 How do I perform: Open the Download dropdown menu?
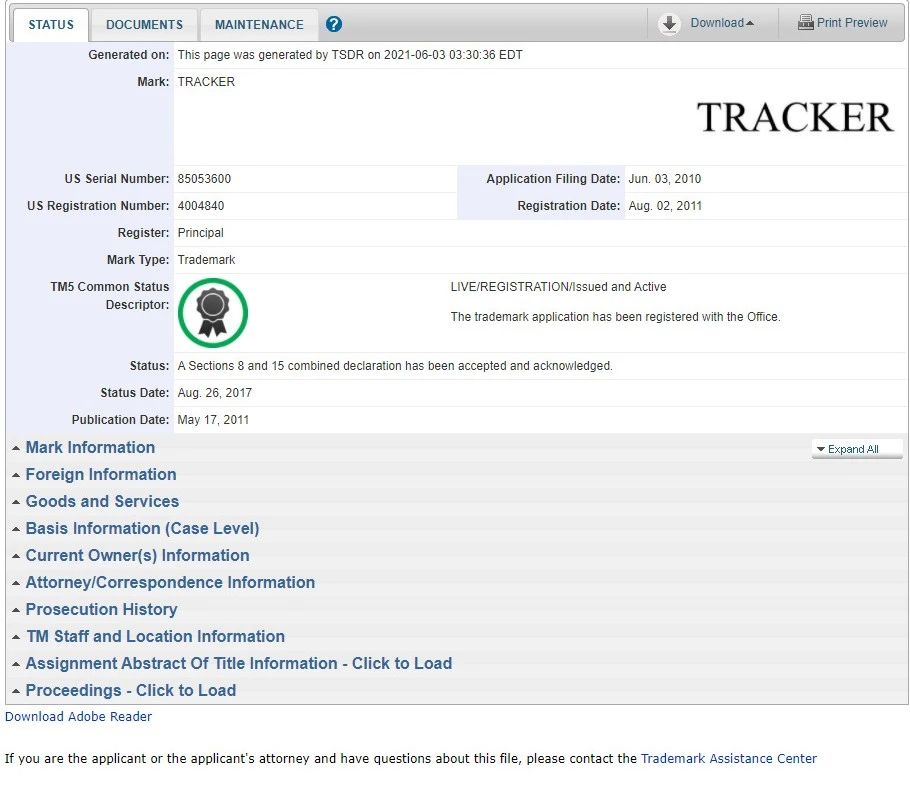(722, 23)
